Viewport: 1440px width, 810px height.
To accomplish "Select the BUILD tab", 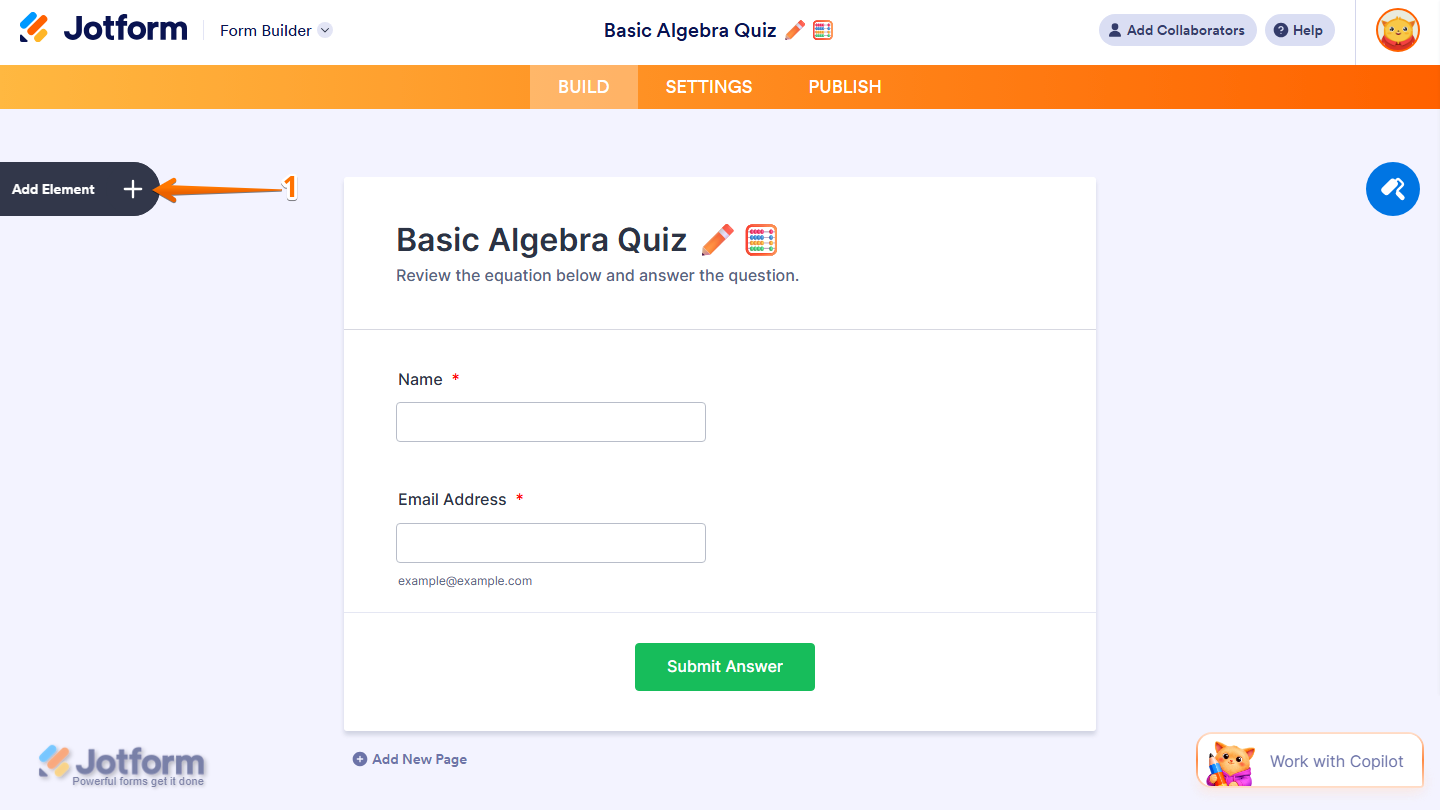I will pyautogui.click(x=583, y=87).
